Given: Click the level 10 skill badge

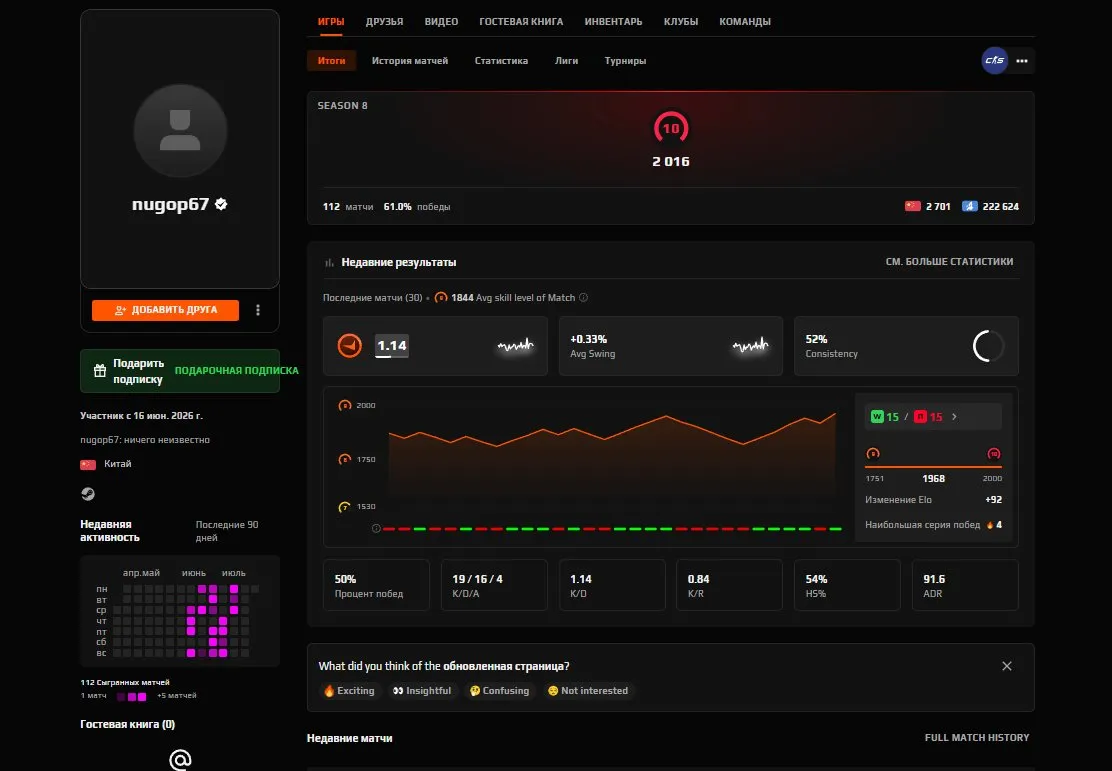Looking at the screenshot, I should [671, 128].
